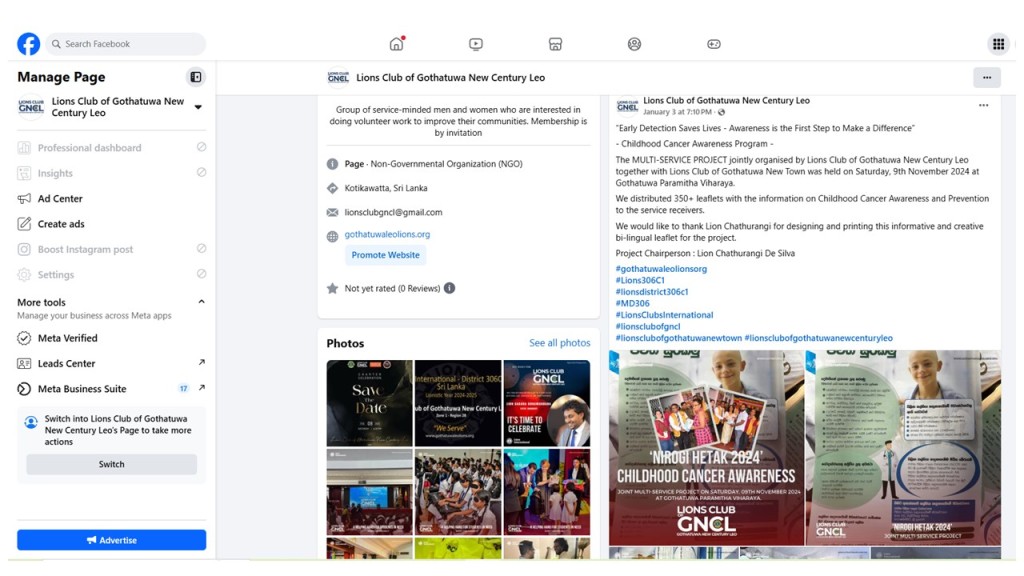Open the students in classroom photo thumbnail

[458, 492]
